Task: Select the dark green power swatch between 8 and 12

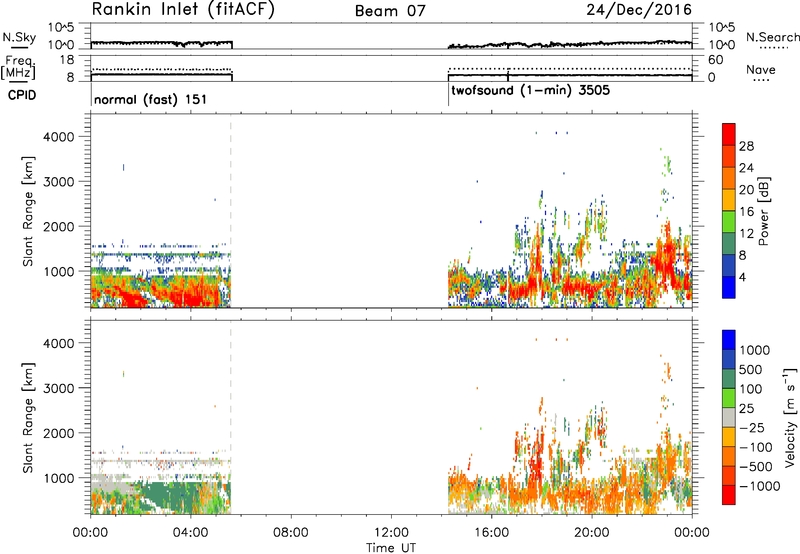Action: 729,244
